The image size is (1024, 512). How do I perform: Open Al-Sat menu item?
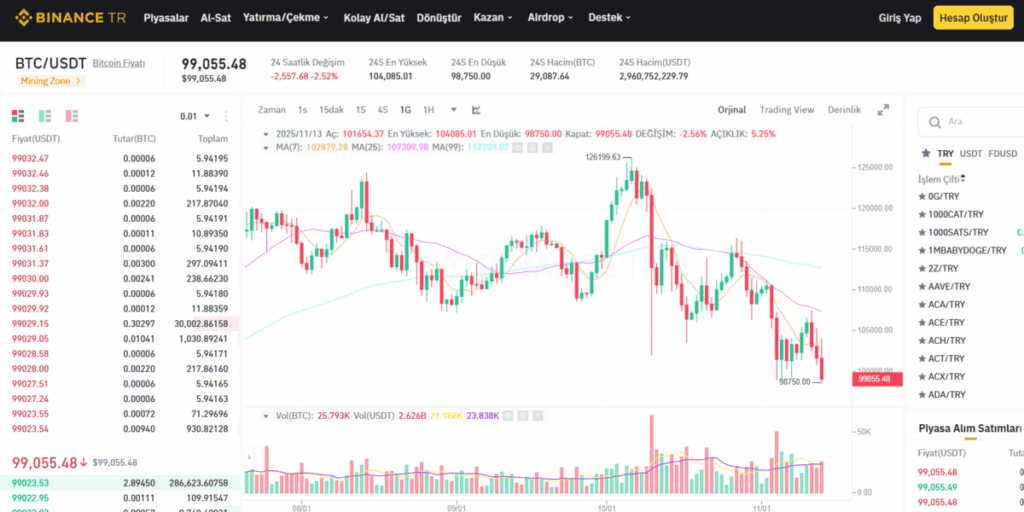coord(216,18)
